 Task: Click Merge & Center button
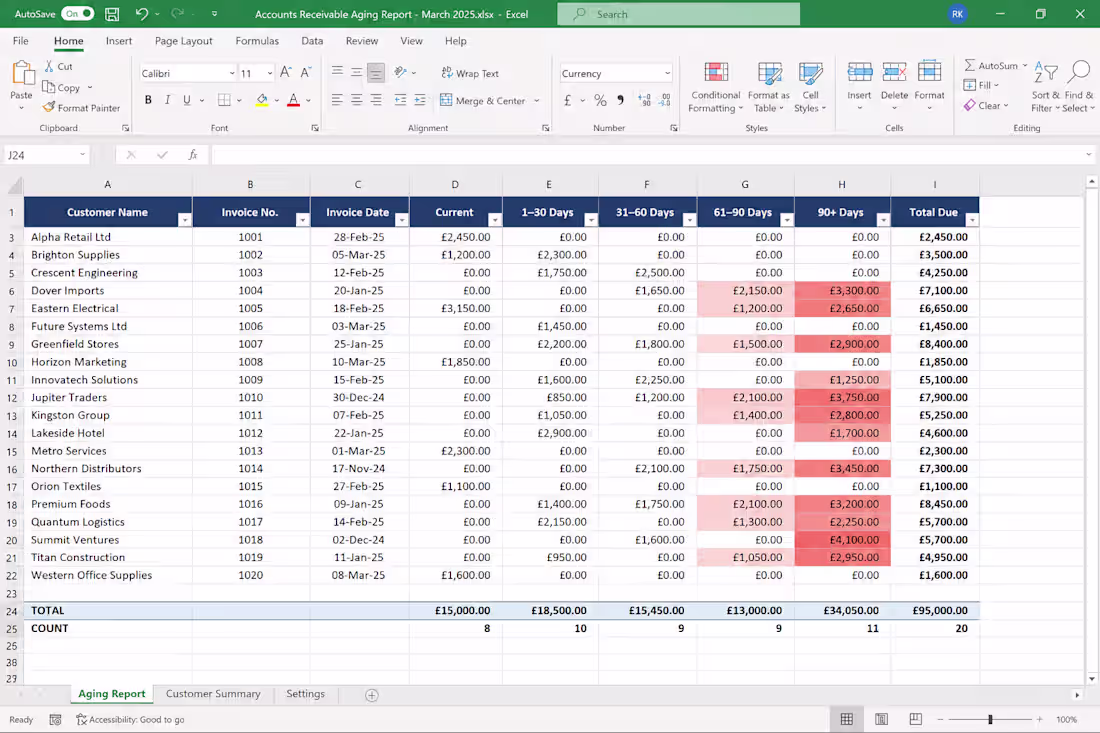(483, 100)
